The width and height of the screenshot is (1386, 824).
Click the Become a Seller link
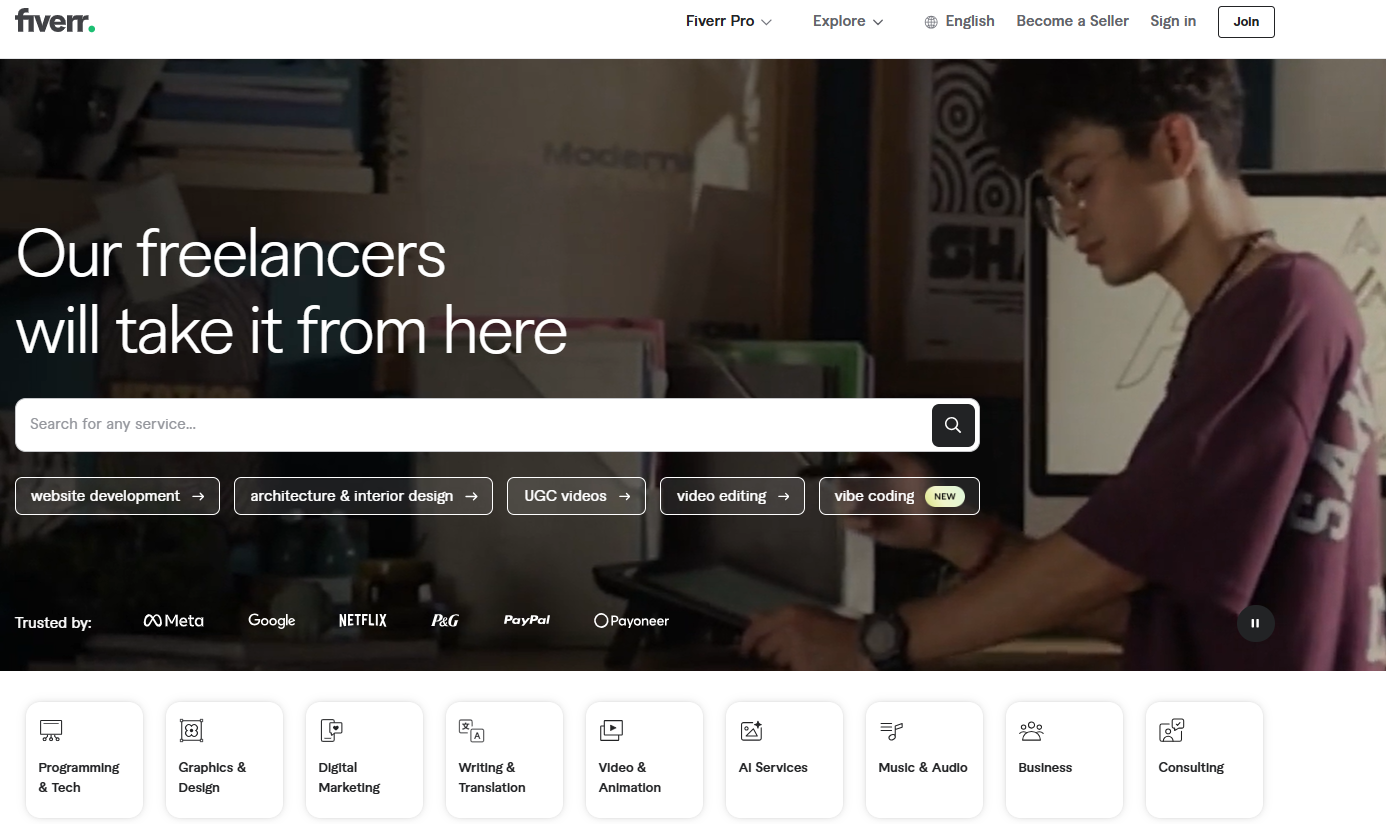[x=1072, y=21]
